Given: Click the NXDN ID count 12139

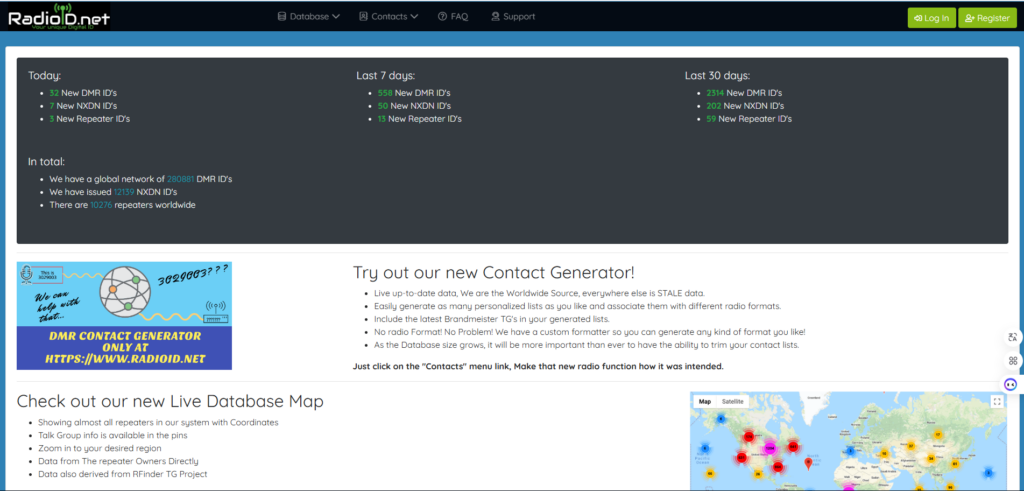Looking at the screenshot, I should tap(124, 192).
